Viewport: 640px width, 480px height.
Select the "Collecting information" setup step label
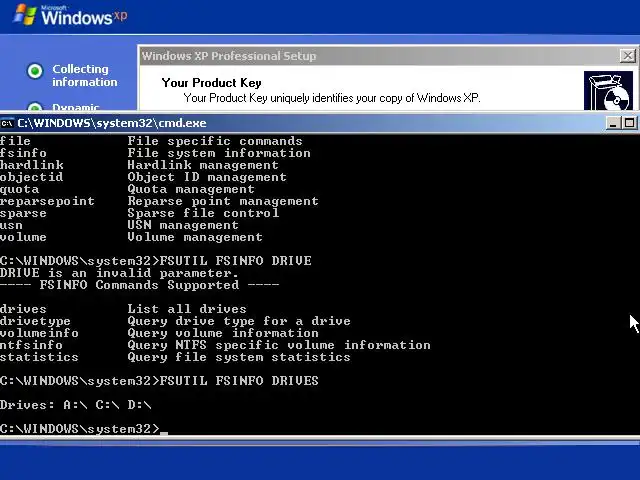84,76
